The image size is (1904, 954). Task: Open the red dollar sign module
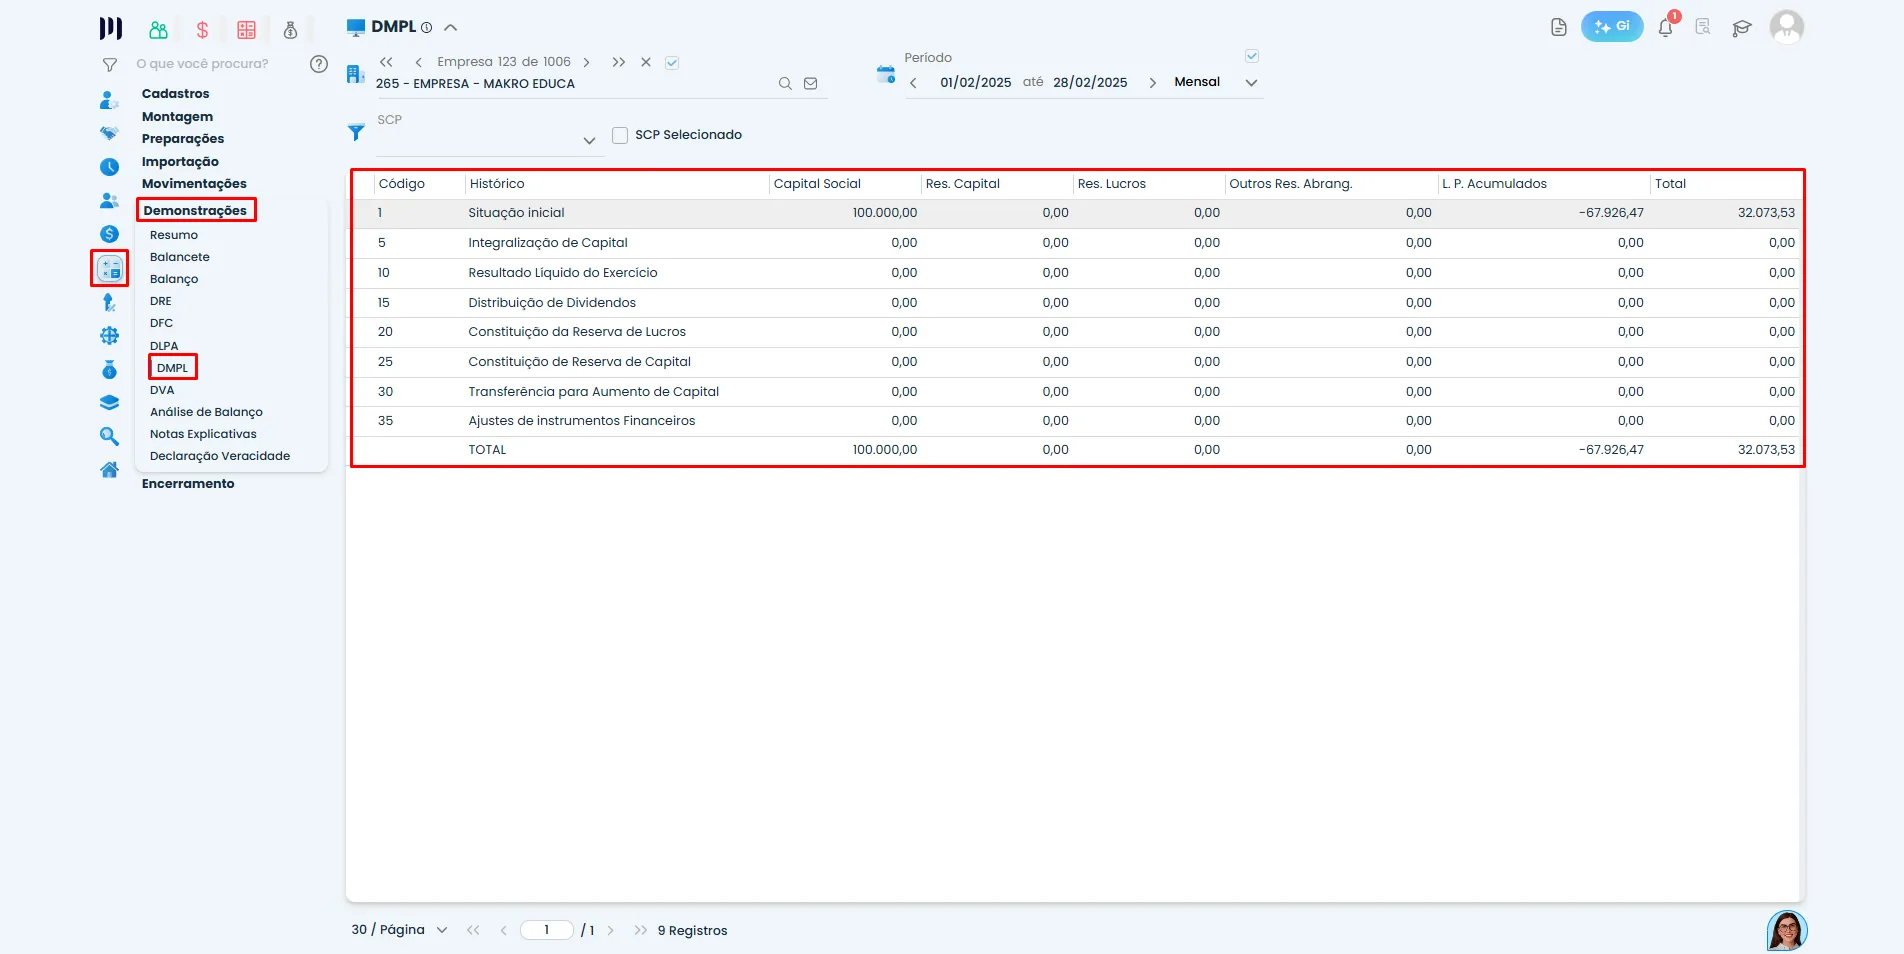click(x=202, y=30)
